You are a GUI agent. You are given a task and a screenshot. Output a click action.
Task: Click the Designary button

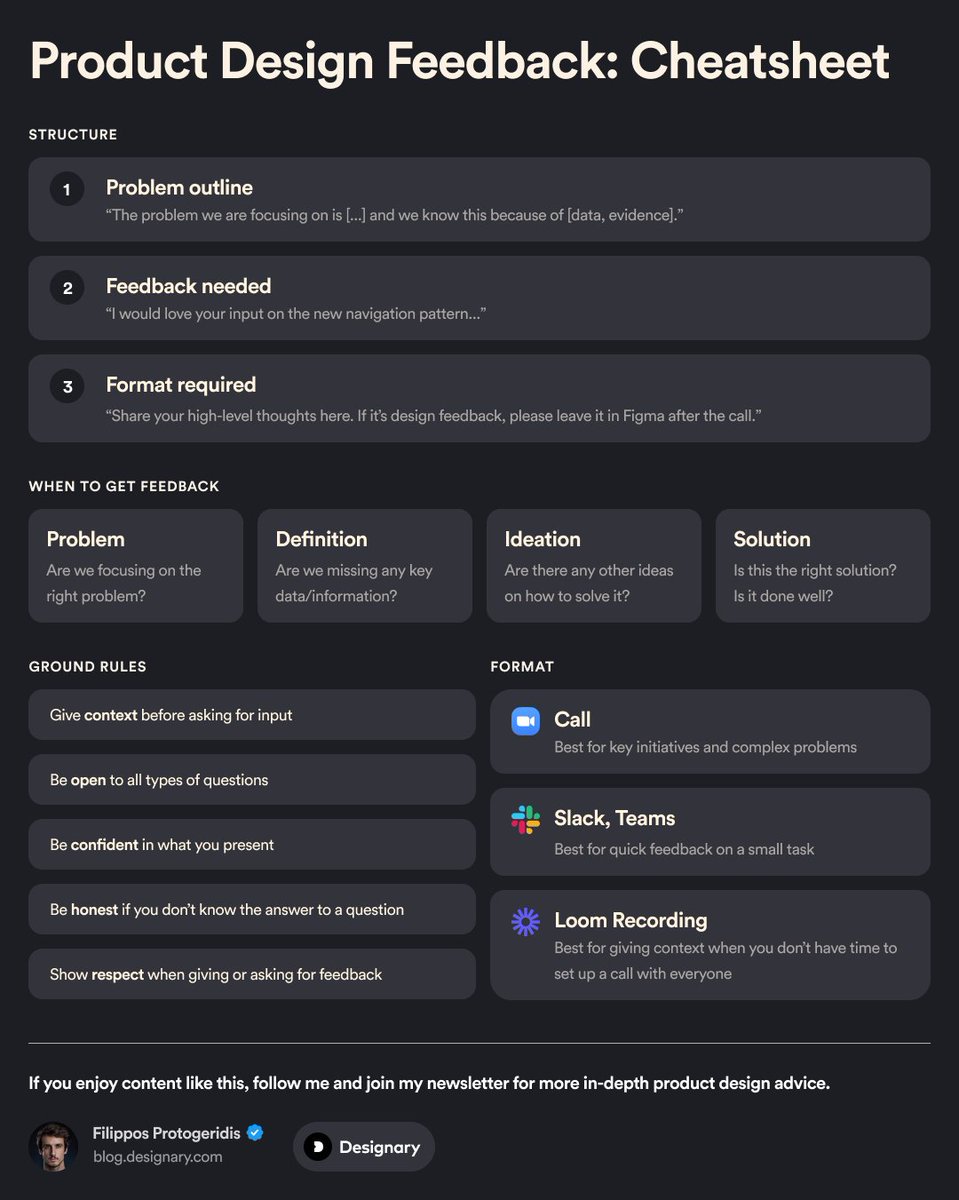(x=364, y=1147)
